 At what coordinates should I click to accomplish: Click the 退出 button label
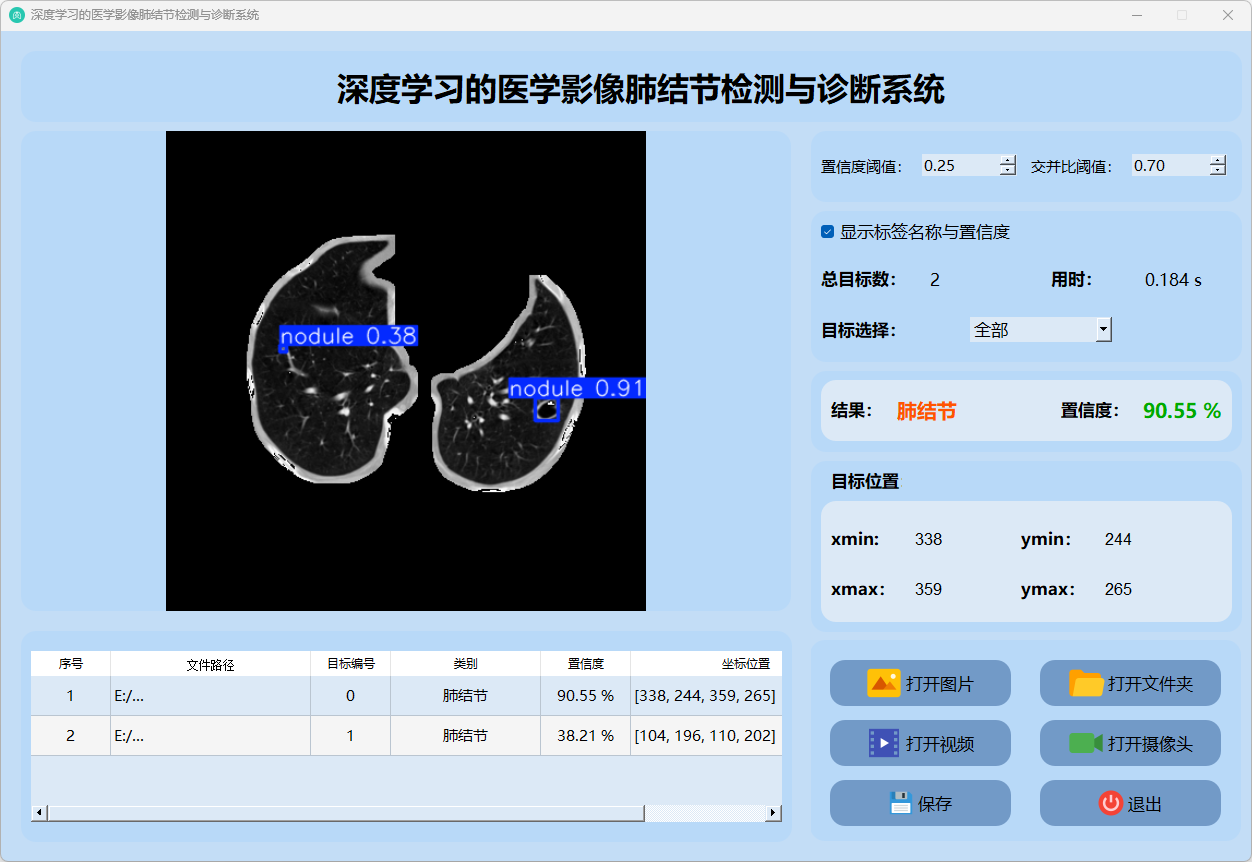[x=1144, y=804]
